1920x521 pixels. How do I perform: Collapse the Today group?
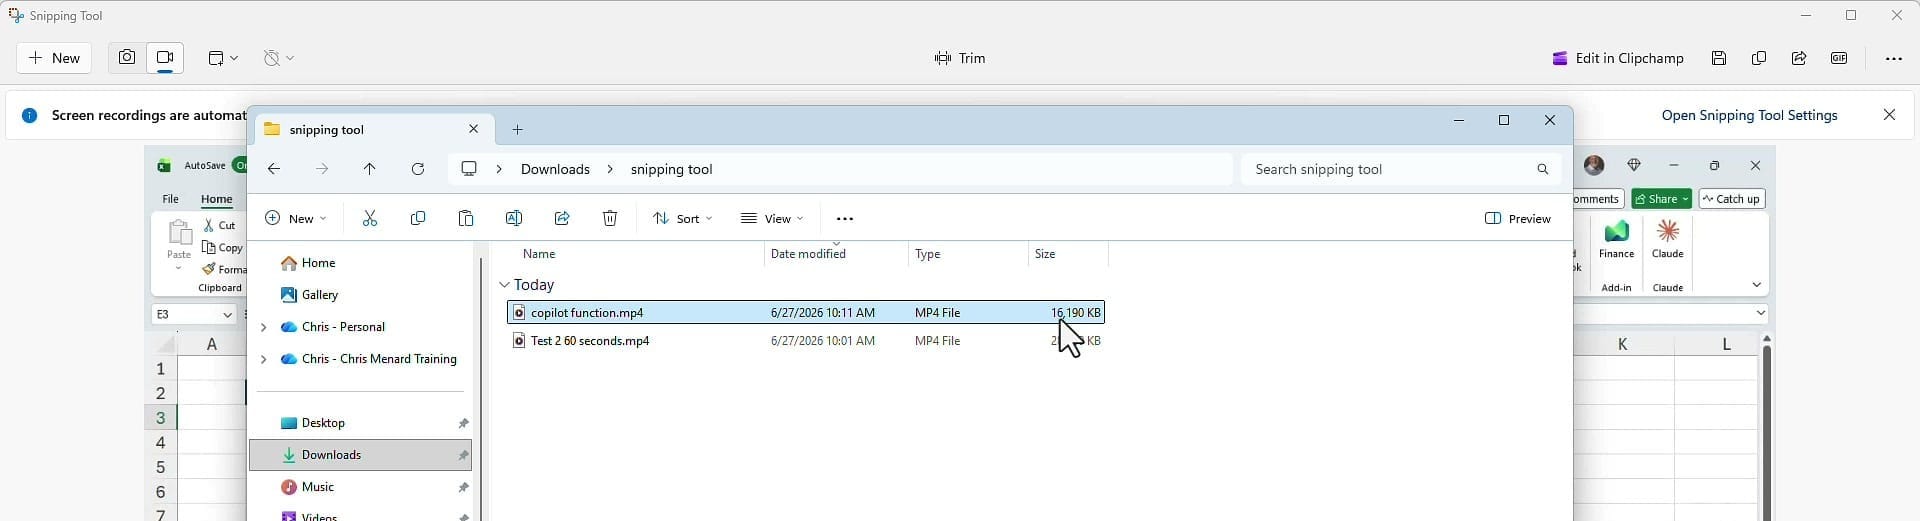pyautogui.click(x=504, y=285)
